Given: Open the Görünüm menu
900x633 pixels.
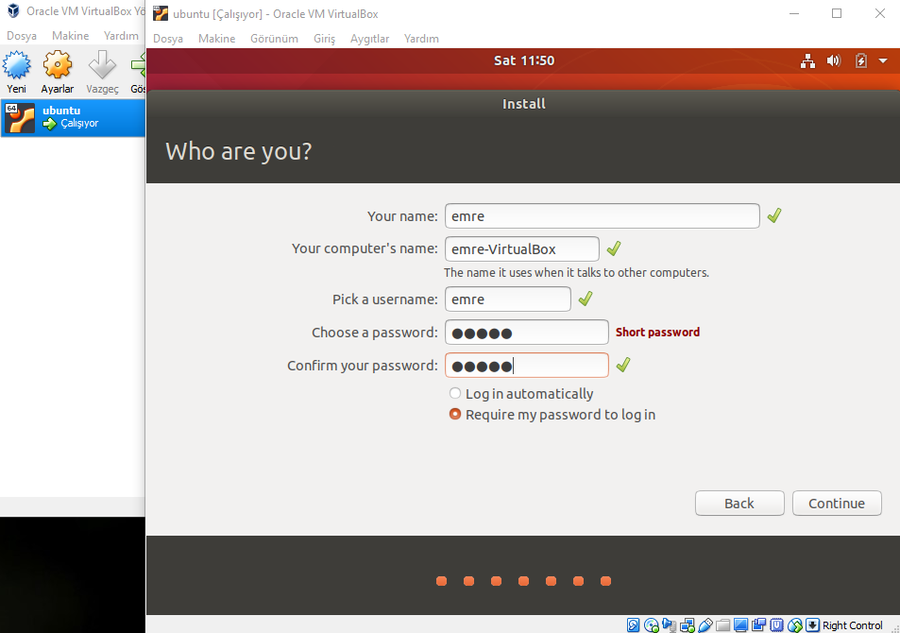Looking at the screenshot, I should (x=275, y=39).
